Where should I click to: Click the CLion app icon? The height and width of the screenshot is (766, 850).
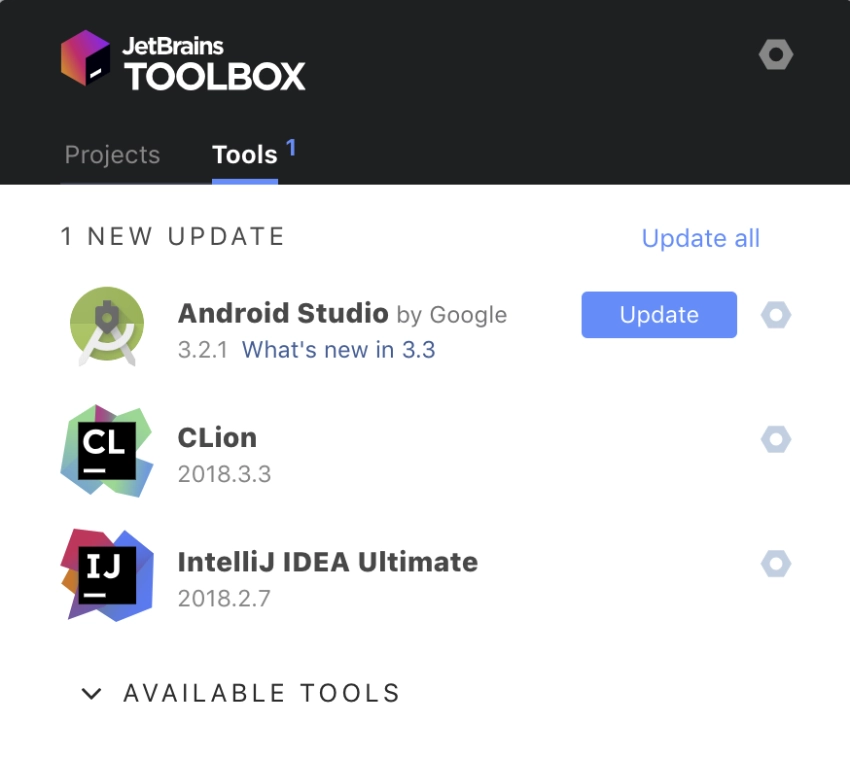click(x=107, y=450)
